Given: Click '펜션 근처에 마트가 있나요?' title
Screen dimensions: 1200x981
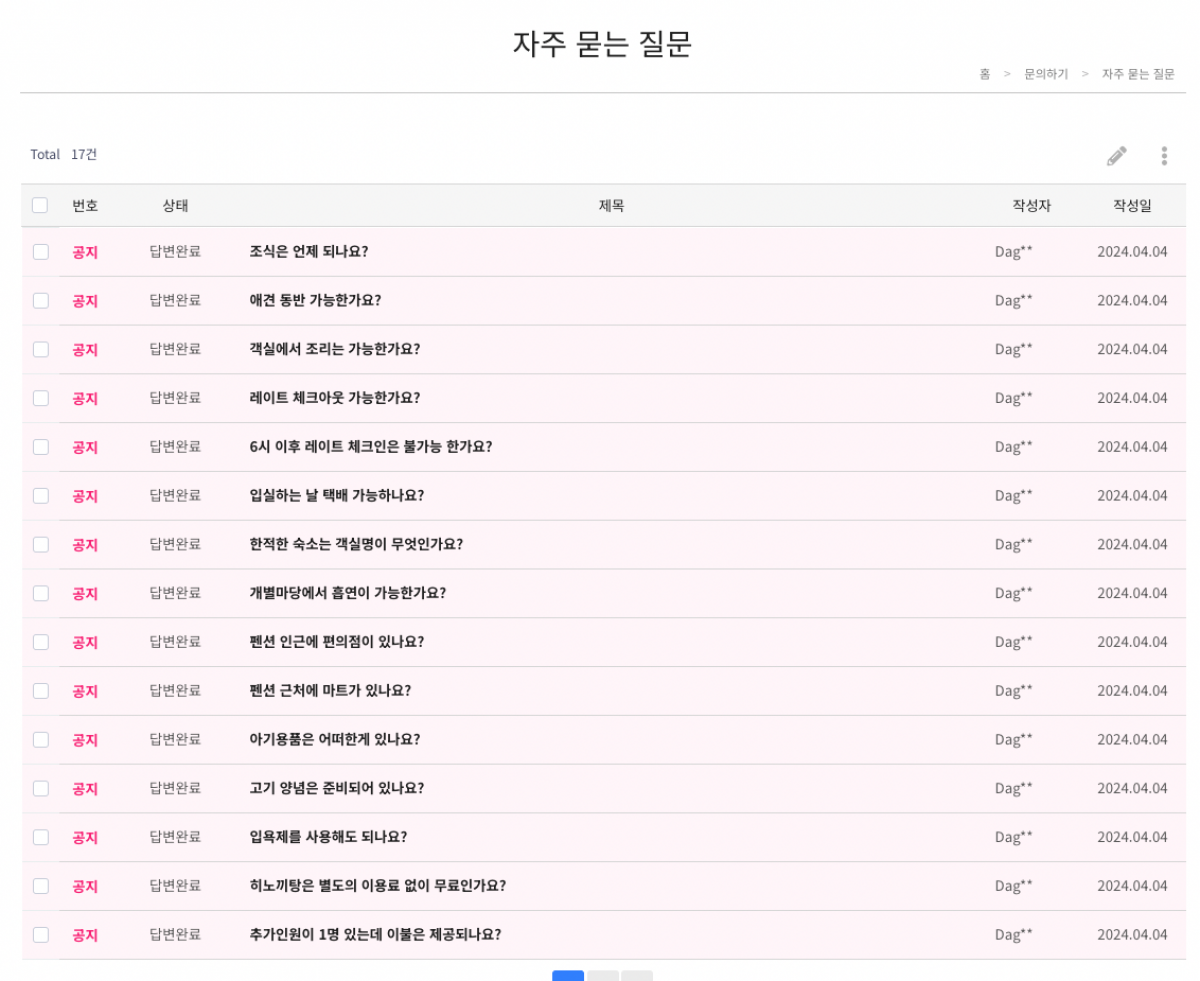Looking at the screenshot, I should pyautogui.click(x=330, y=691).
